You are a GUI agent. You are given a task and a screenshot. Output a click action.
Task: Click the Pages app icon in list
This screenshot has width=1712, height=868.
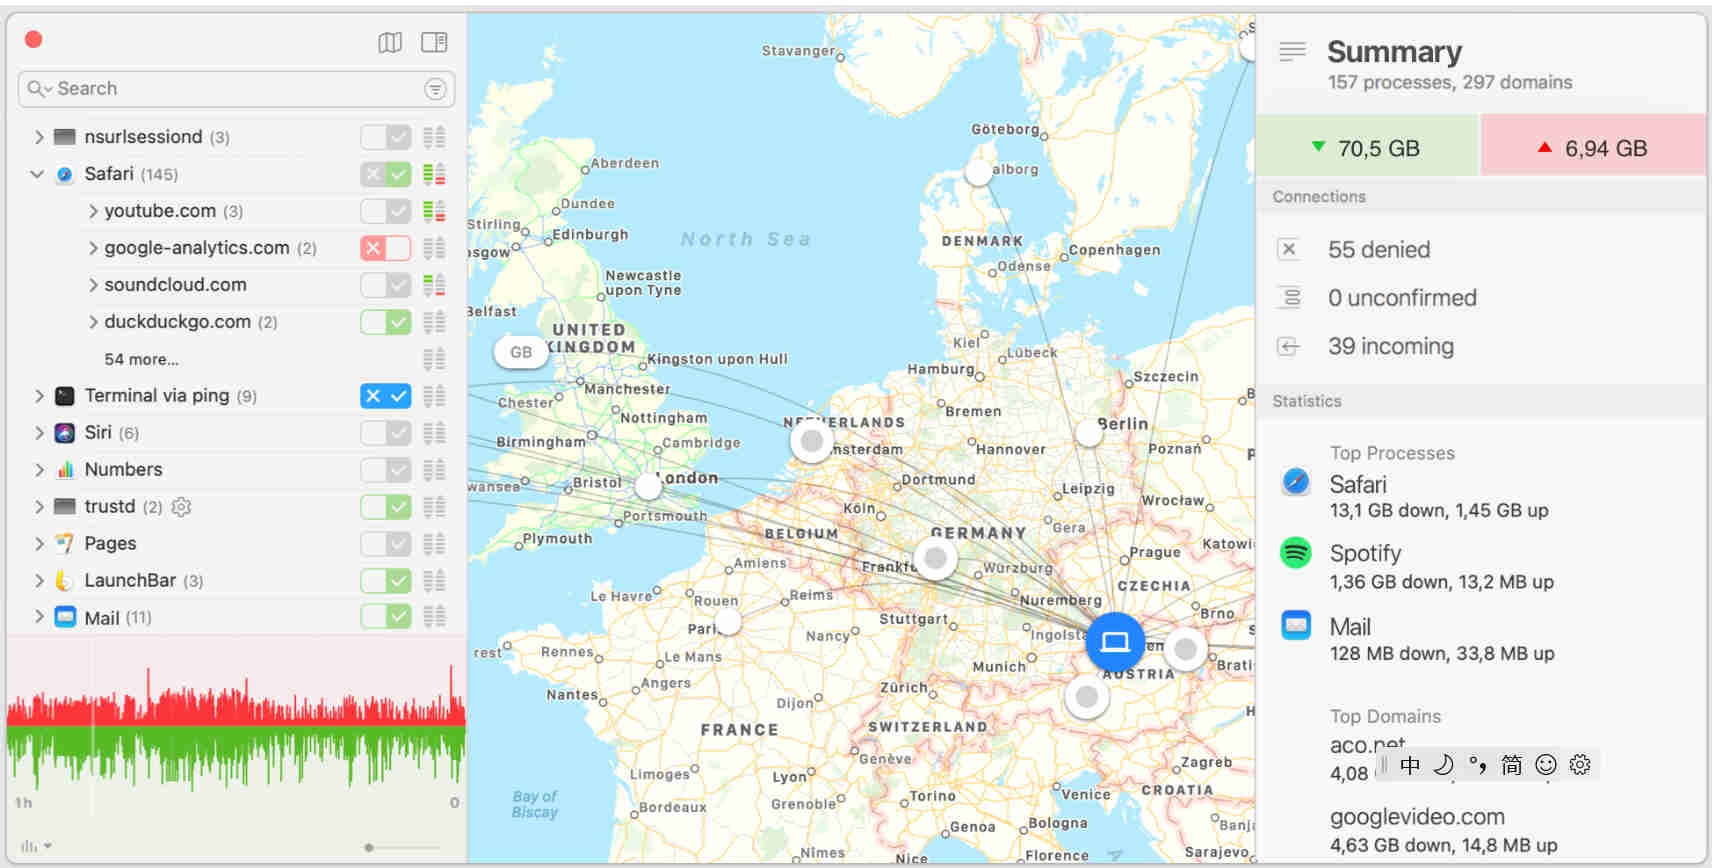click(65, 544)
